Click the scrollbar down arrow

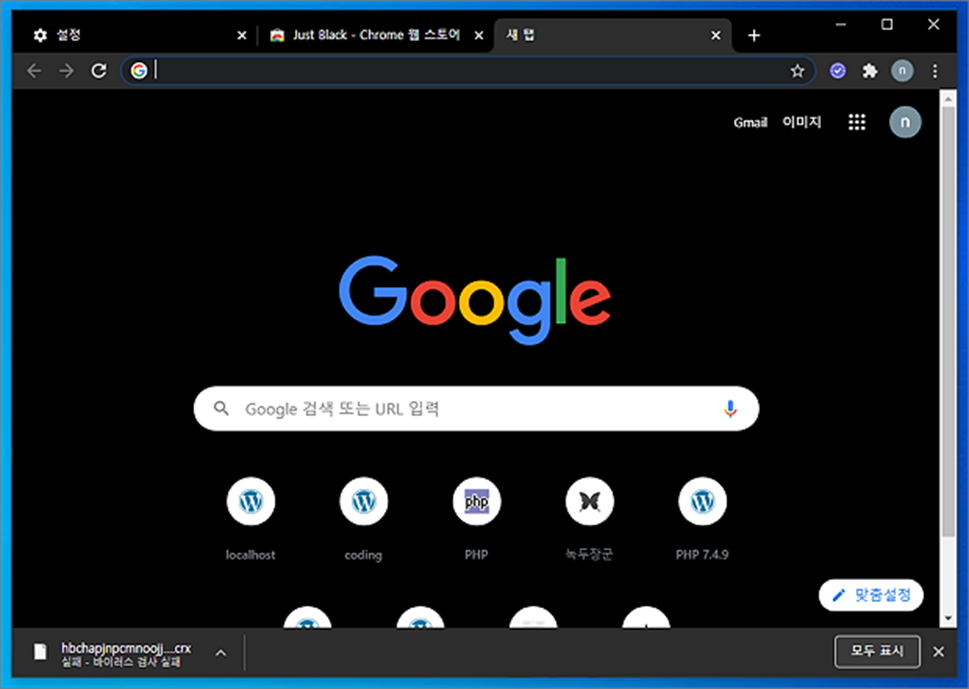[947, 617]
